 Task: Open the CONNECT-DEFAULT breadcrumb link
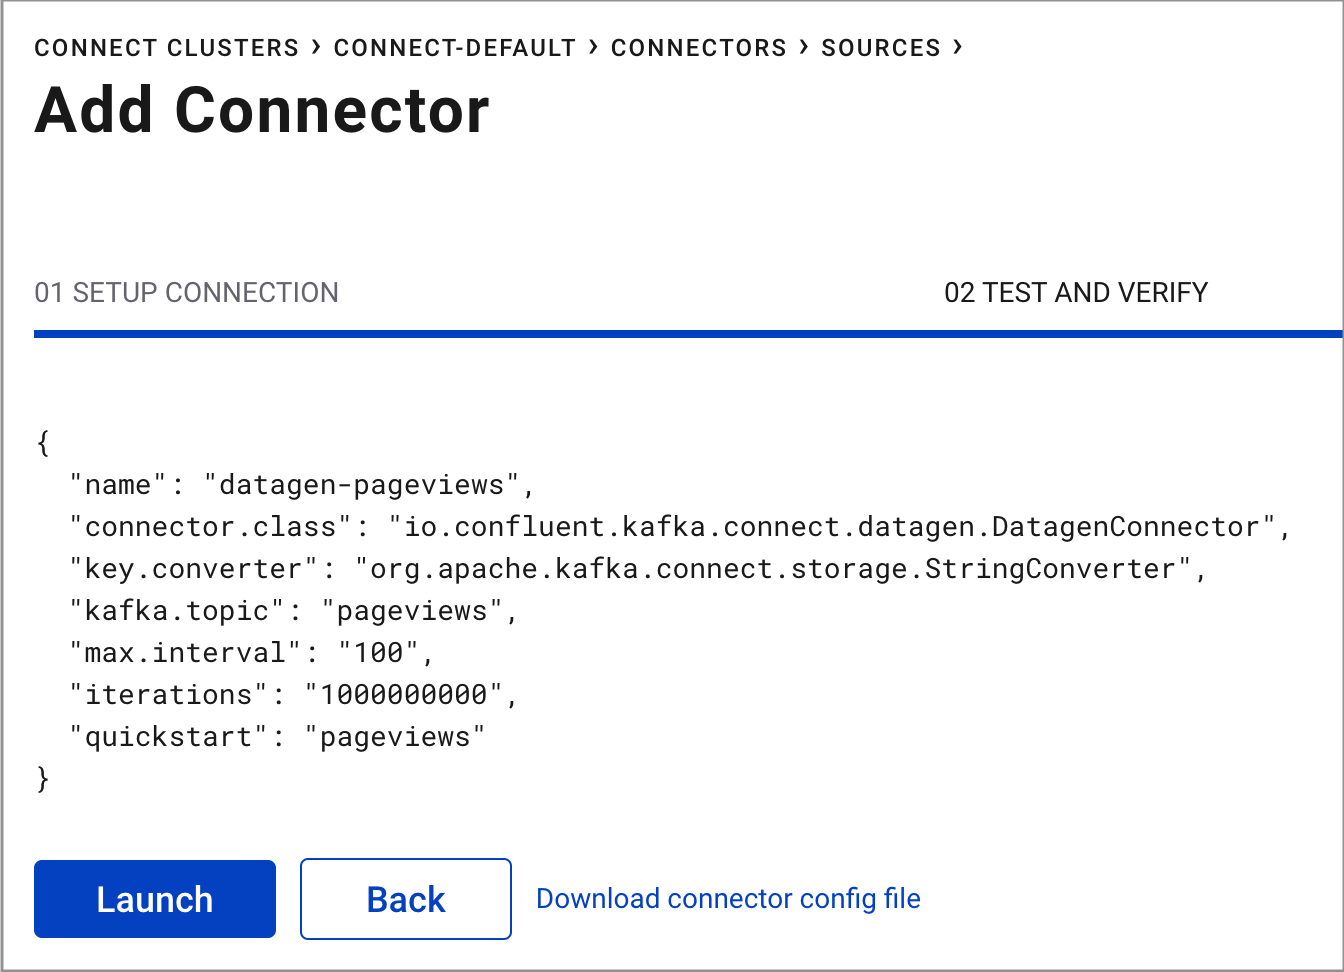pyautogui.click(x=455, y=47)
